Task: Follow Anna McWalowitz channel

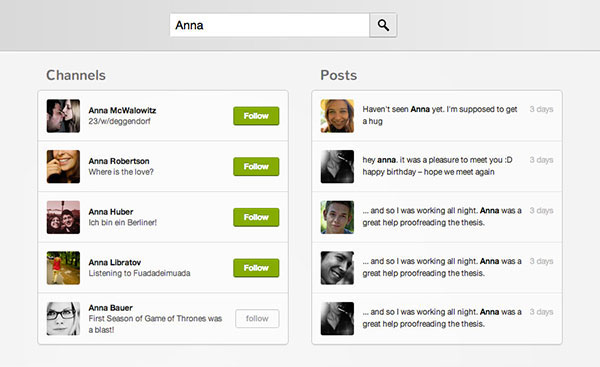Action: [x=256, y=116]
